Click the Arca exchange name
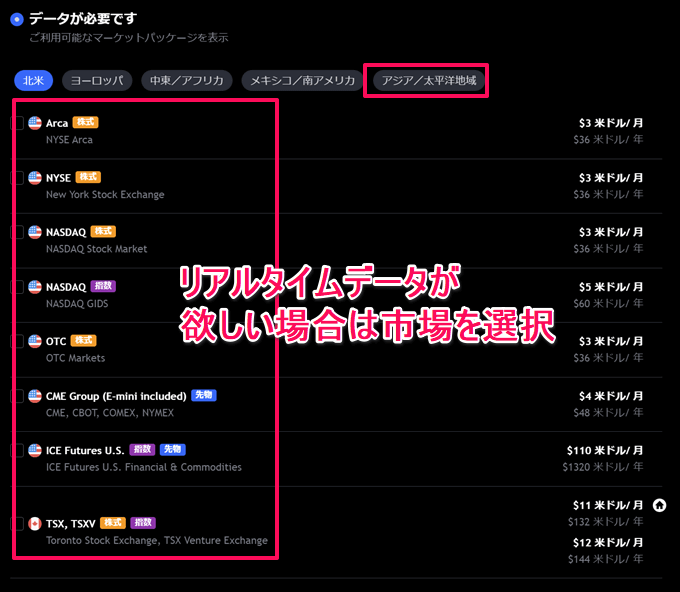 point(57,123)
